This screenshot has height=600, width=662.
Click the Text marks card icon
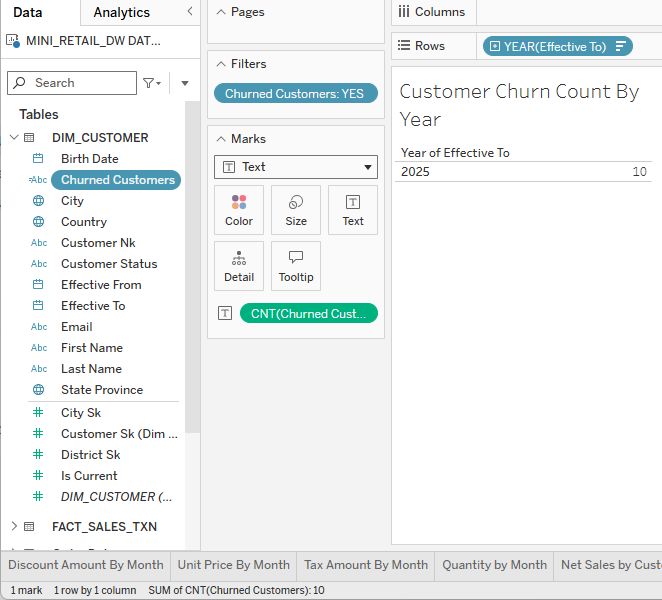[x=353, y=203]
